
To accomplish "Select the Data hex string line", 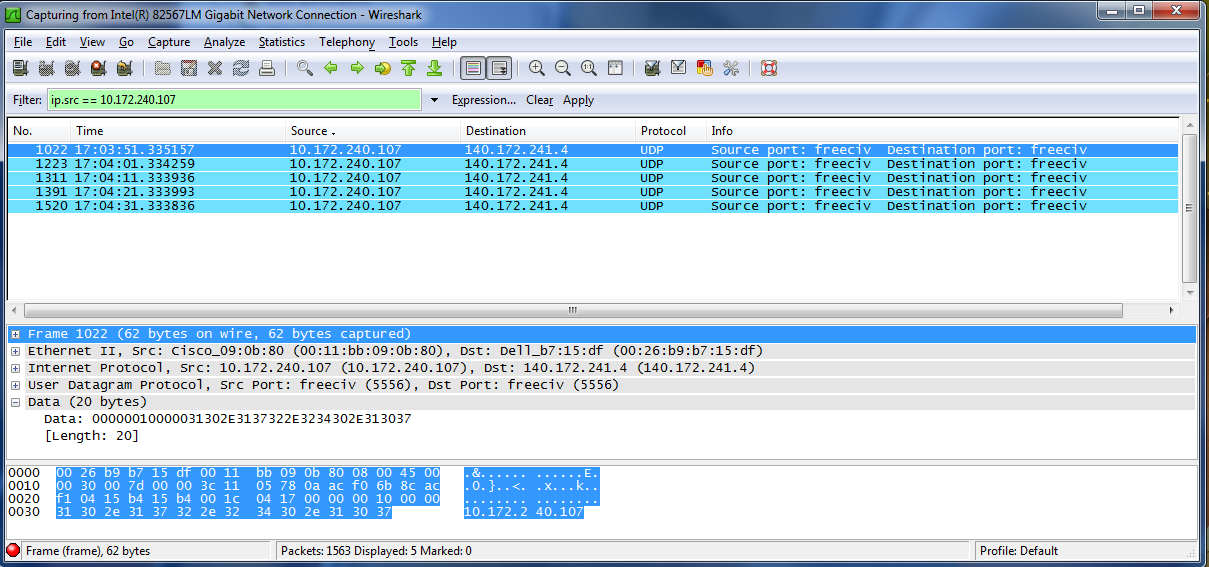I will click(227, 419).
